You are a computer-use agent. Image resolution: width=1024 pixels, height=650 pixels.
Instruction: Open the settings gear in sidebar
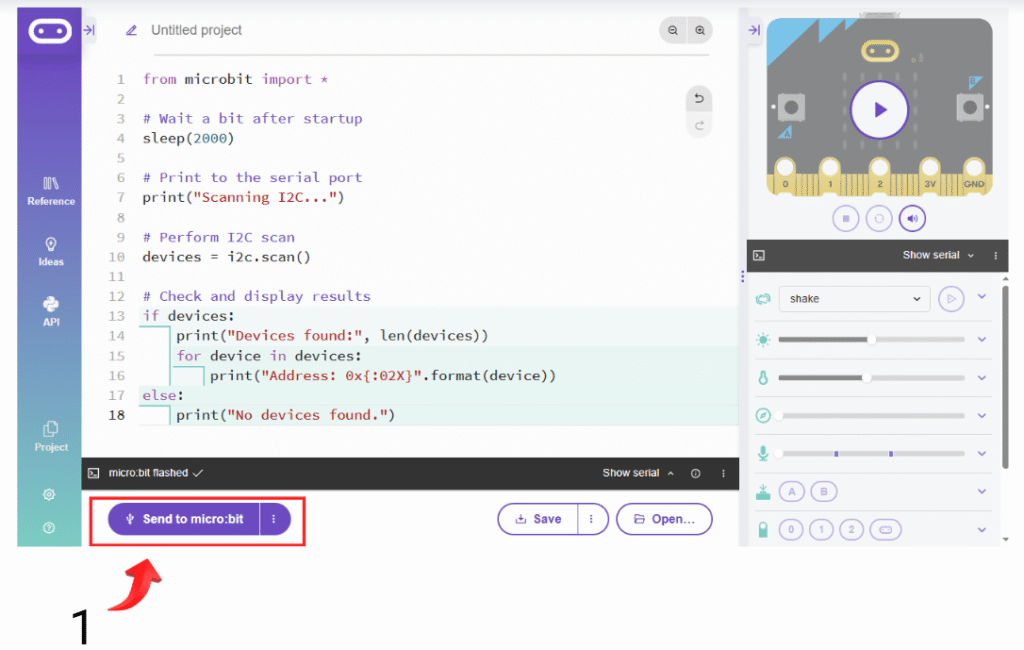point(49,495)
